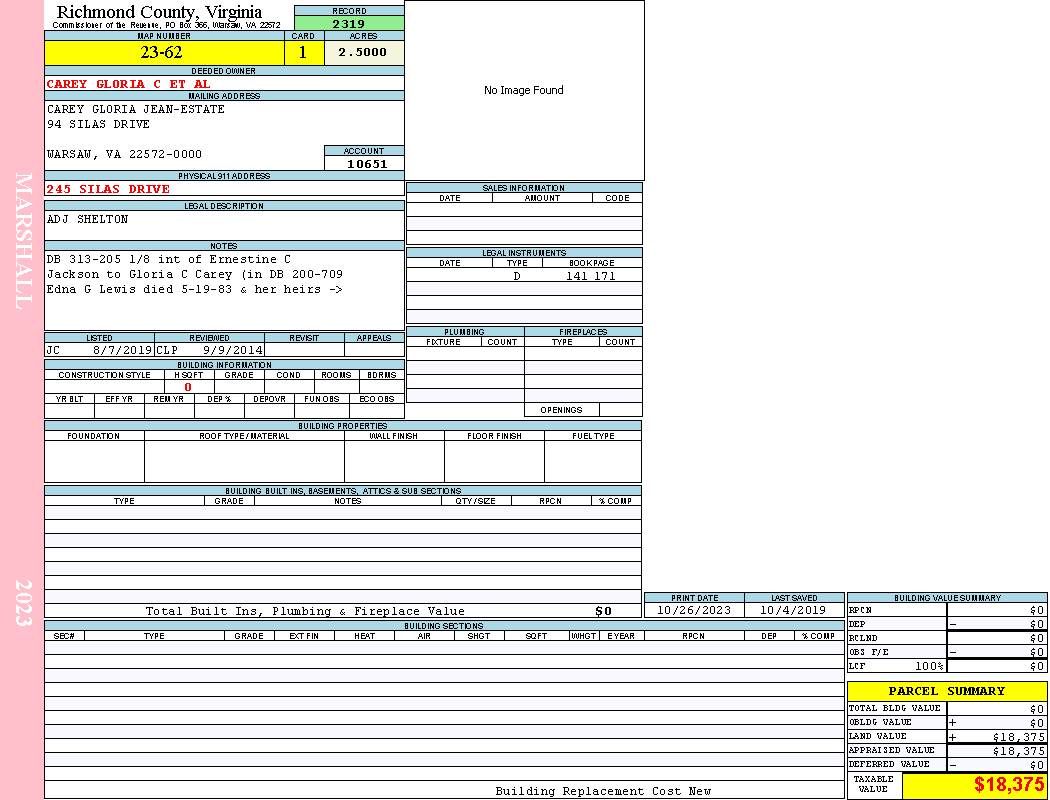1050x800 pixels.
Task: Click the MARSHALL label in the pink sidebar
Action: coord(23,240)
